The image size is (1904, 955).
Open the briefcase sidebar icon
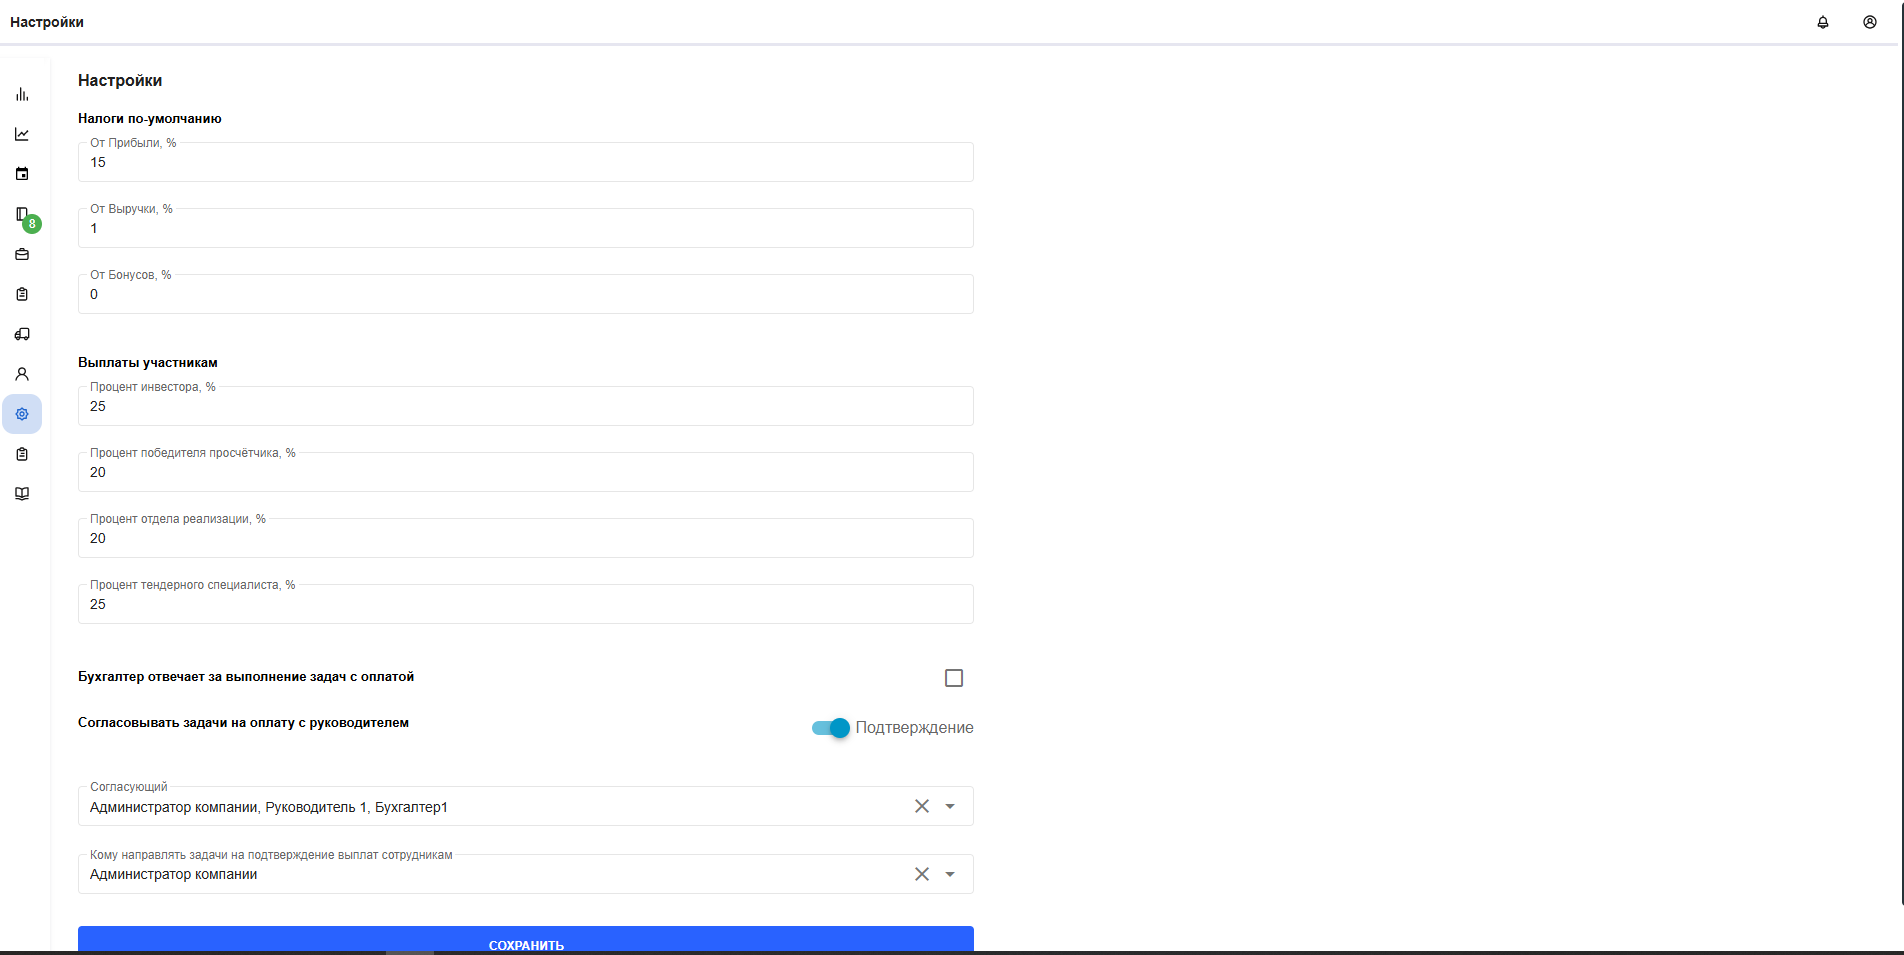point(22,254)
